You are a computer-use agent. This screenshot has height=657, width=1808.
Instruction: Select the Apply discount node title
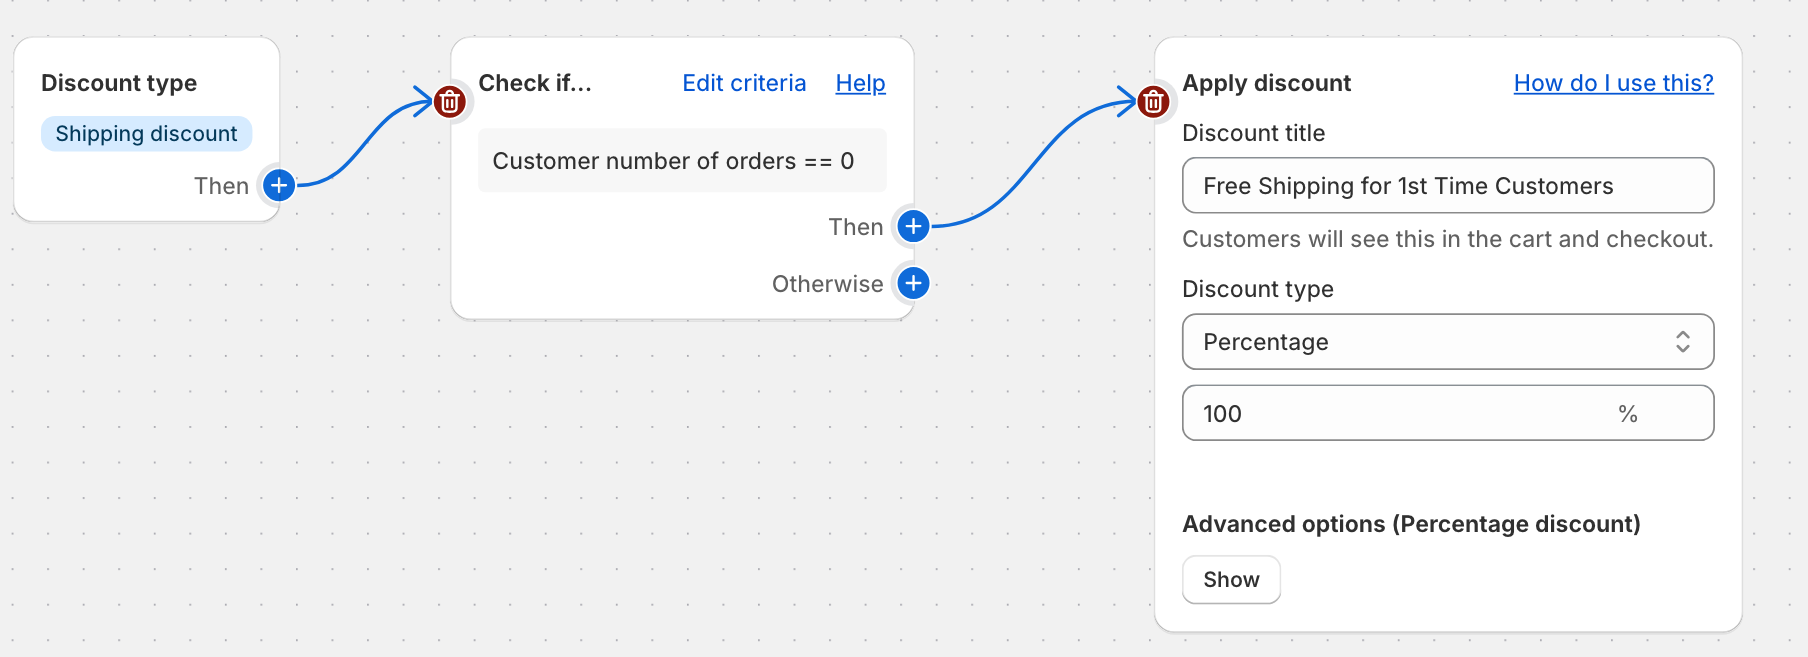pos(1266,83)
